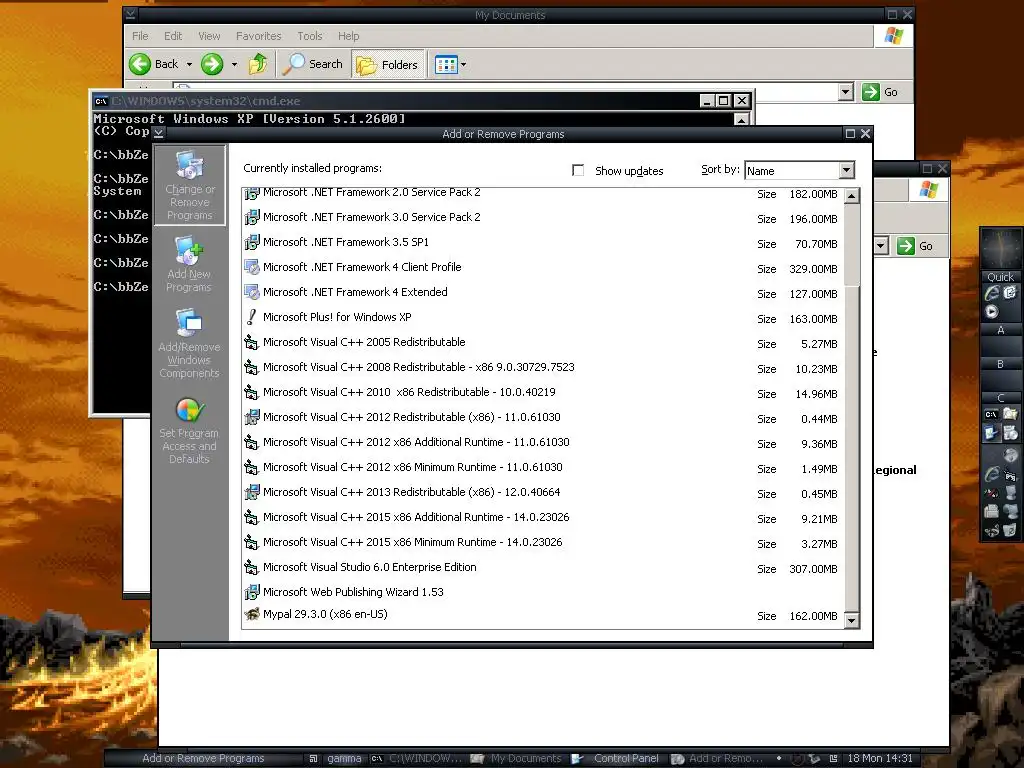1024x768 pixels.
Task: Click Back arrow in My Documents window
Action: [x=154, y=64]
